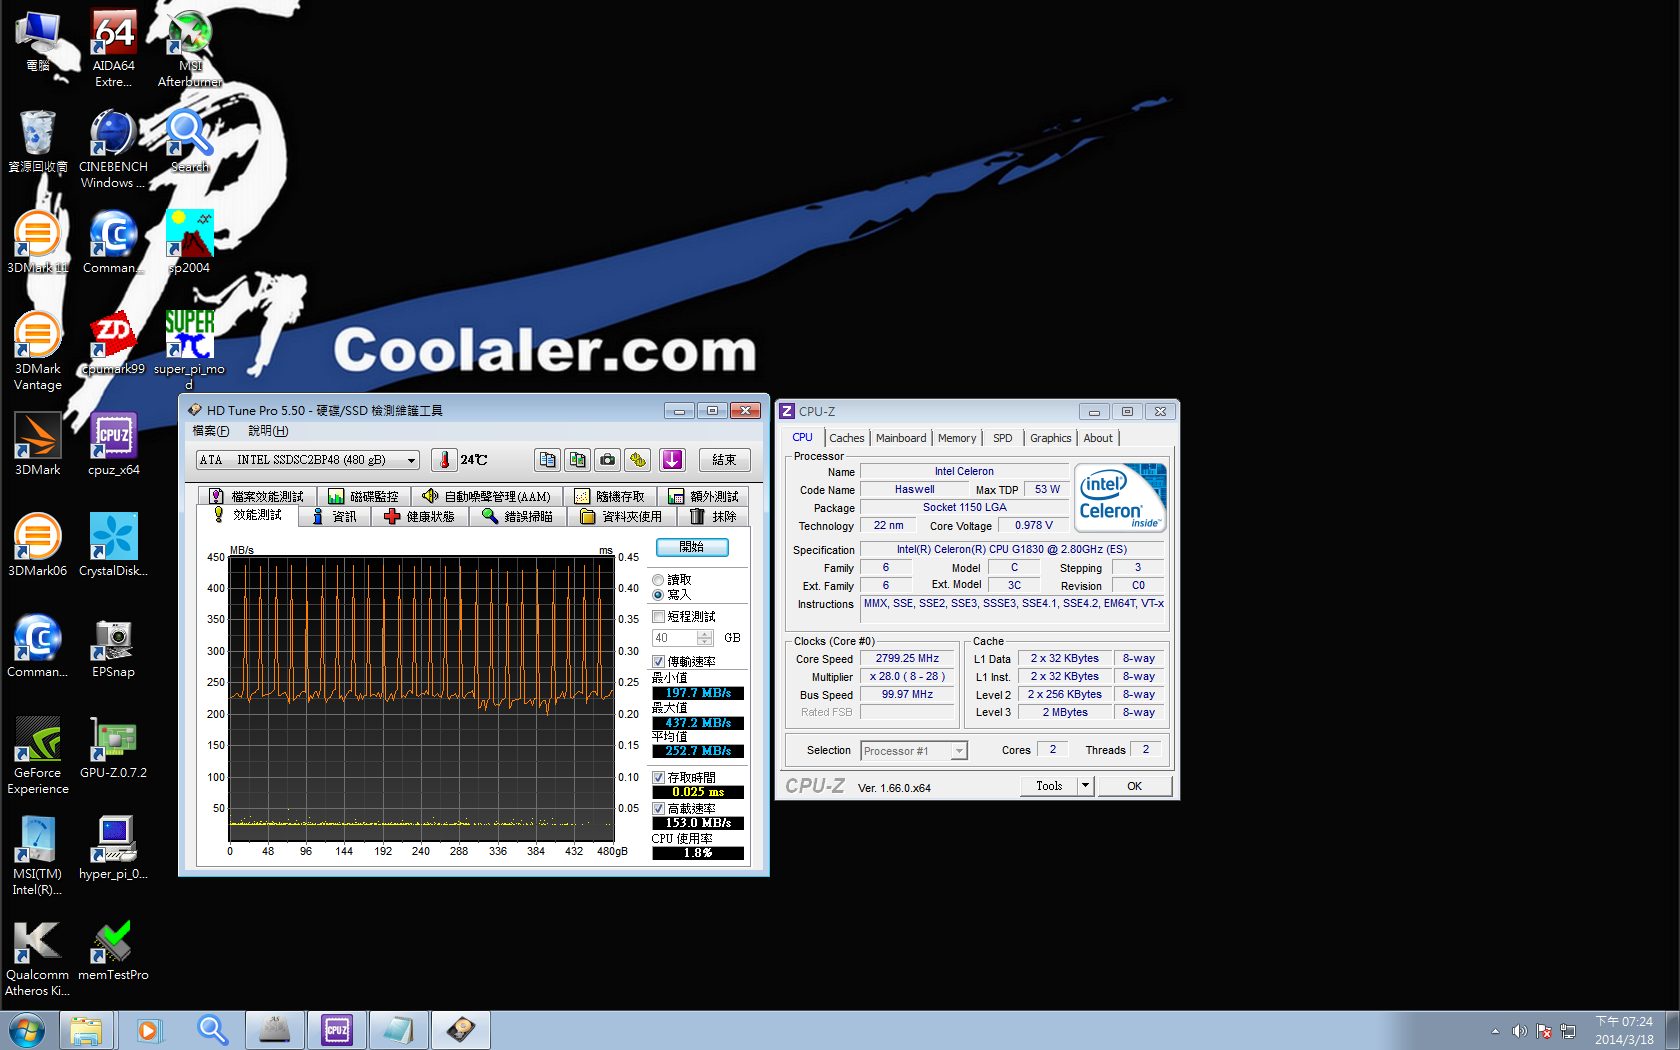Select the write (寫入) radio button
Image resolution: width=1680 pixels, height=1050 pixels.
click(658, 595)
